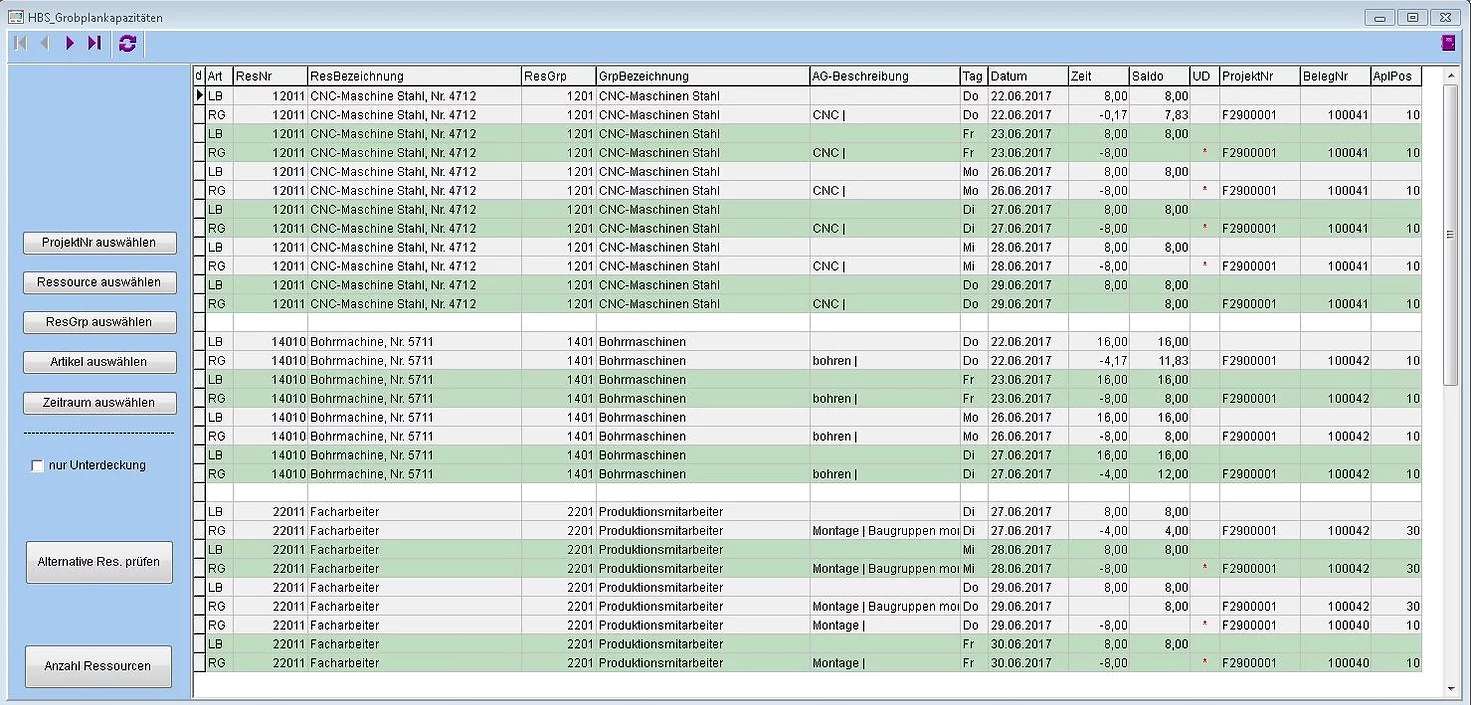Click the first record navigation icon

pyautogui.click(x=21, y=43)
